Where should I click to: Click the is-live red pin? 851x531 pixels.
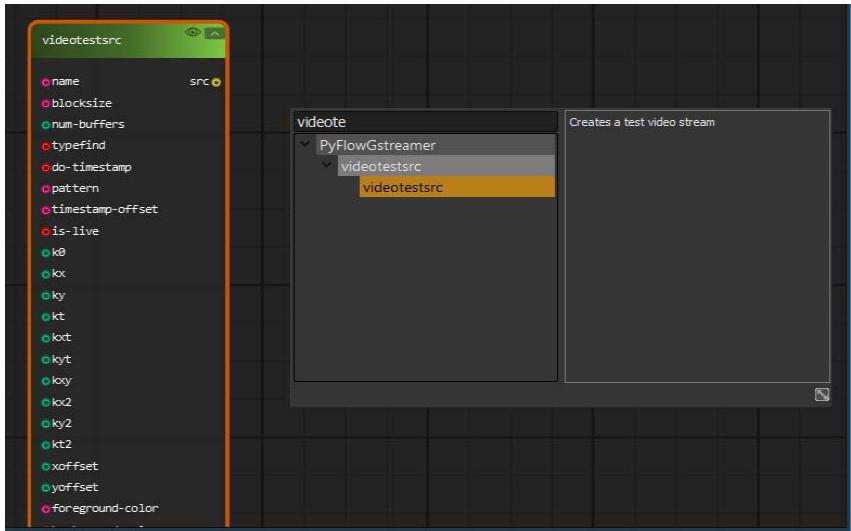(46, 232)
